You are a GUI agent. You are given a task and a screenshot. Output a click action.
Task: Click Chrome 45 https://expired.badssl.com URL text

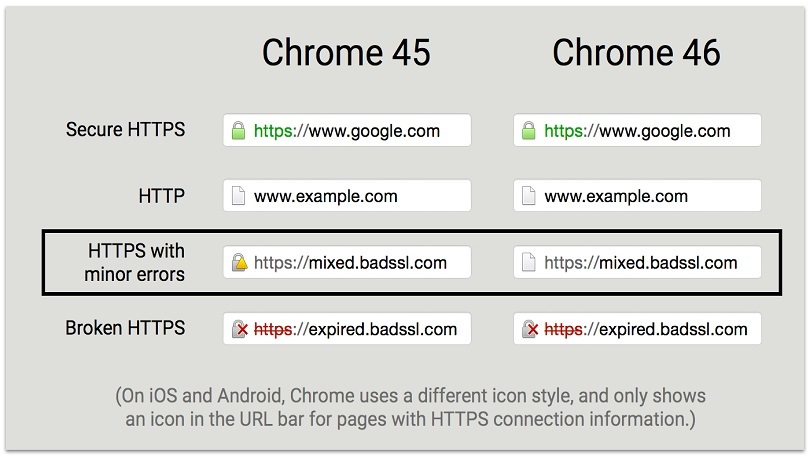pos(355,329)
